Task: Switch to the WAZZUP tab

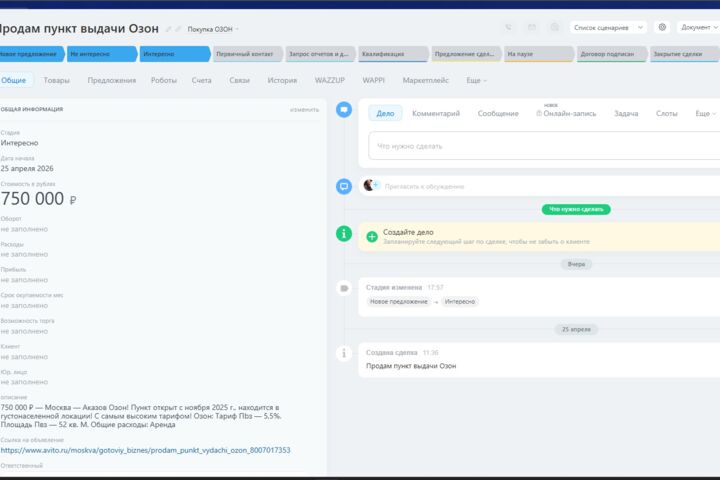Action: [x=330, y=80]
